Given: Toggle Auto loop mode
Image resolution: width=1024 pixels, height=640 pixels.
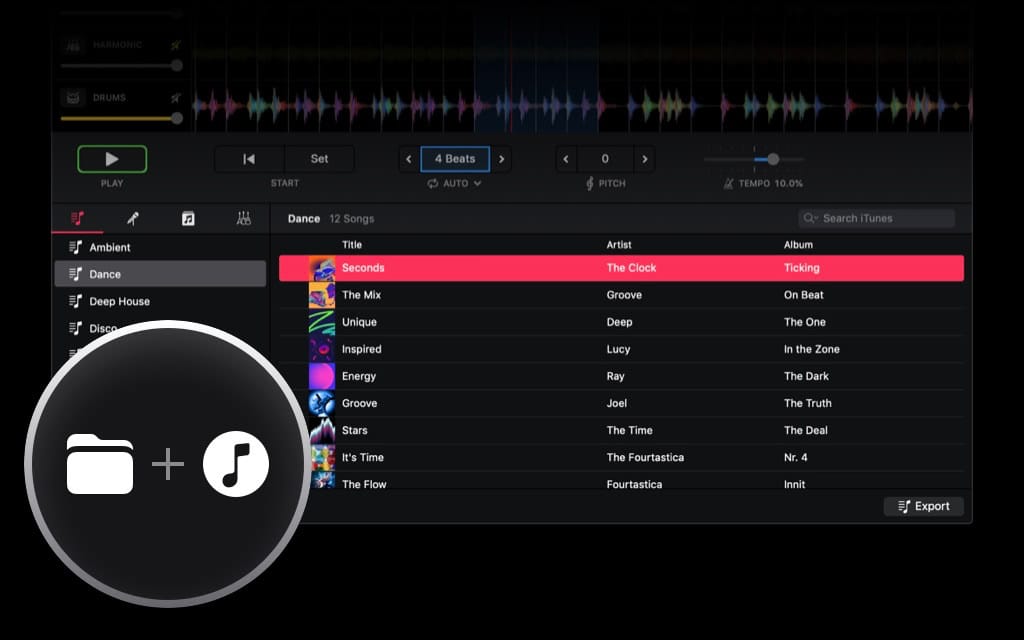Looking at the screenshot, I should 433,183.
